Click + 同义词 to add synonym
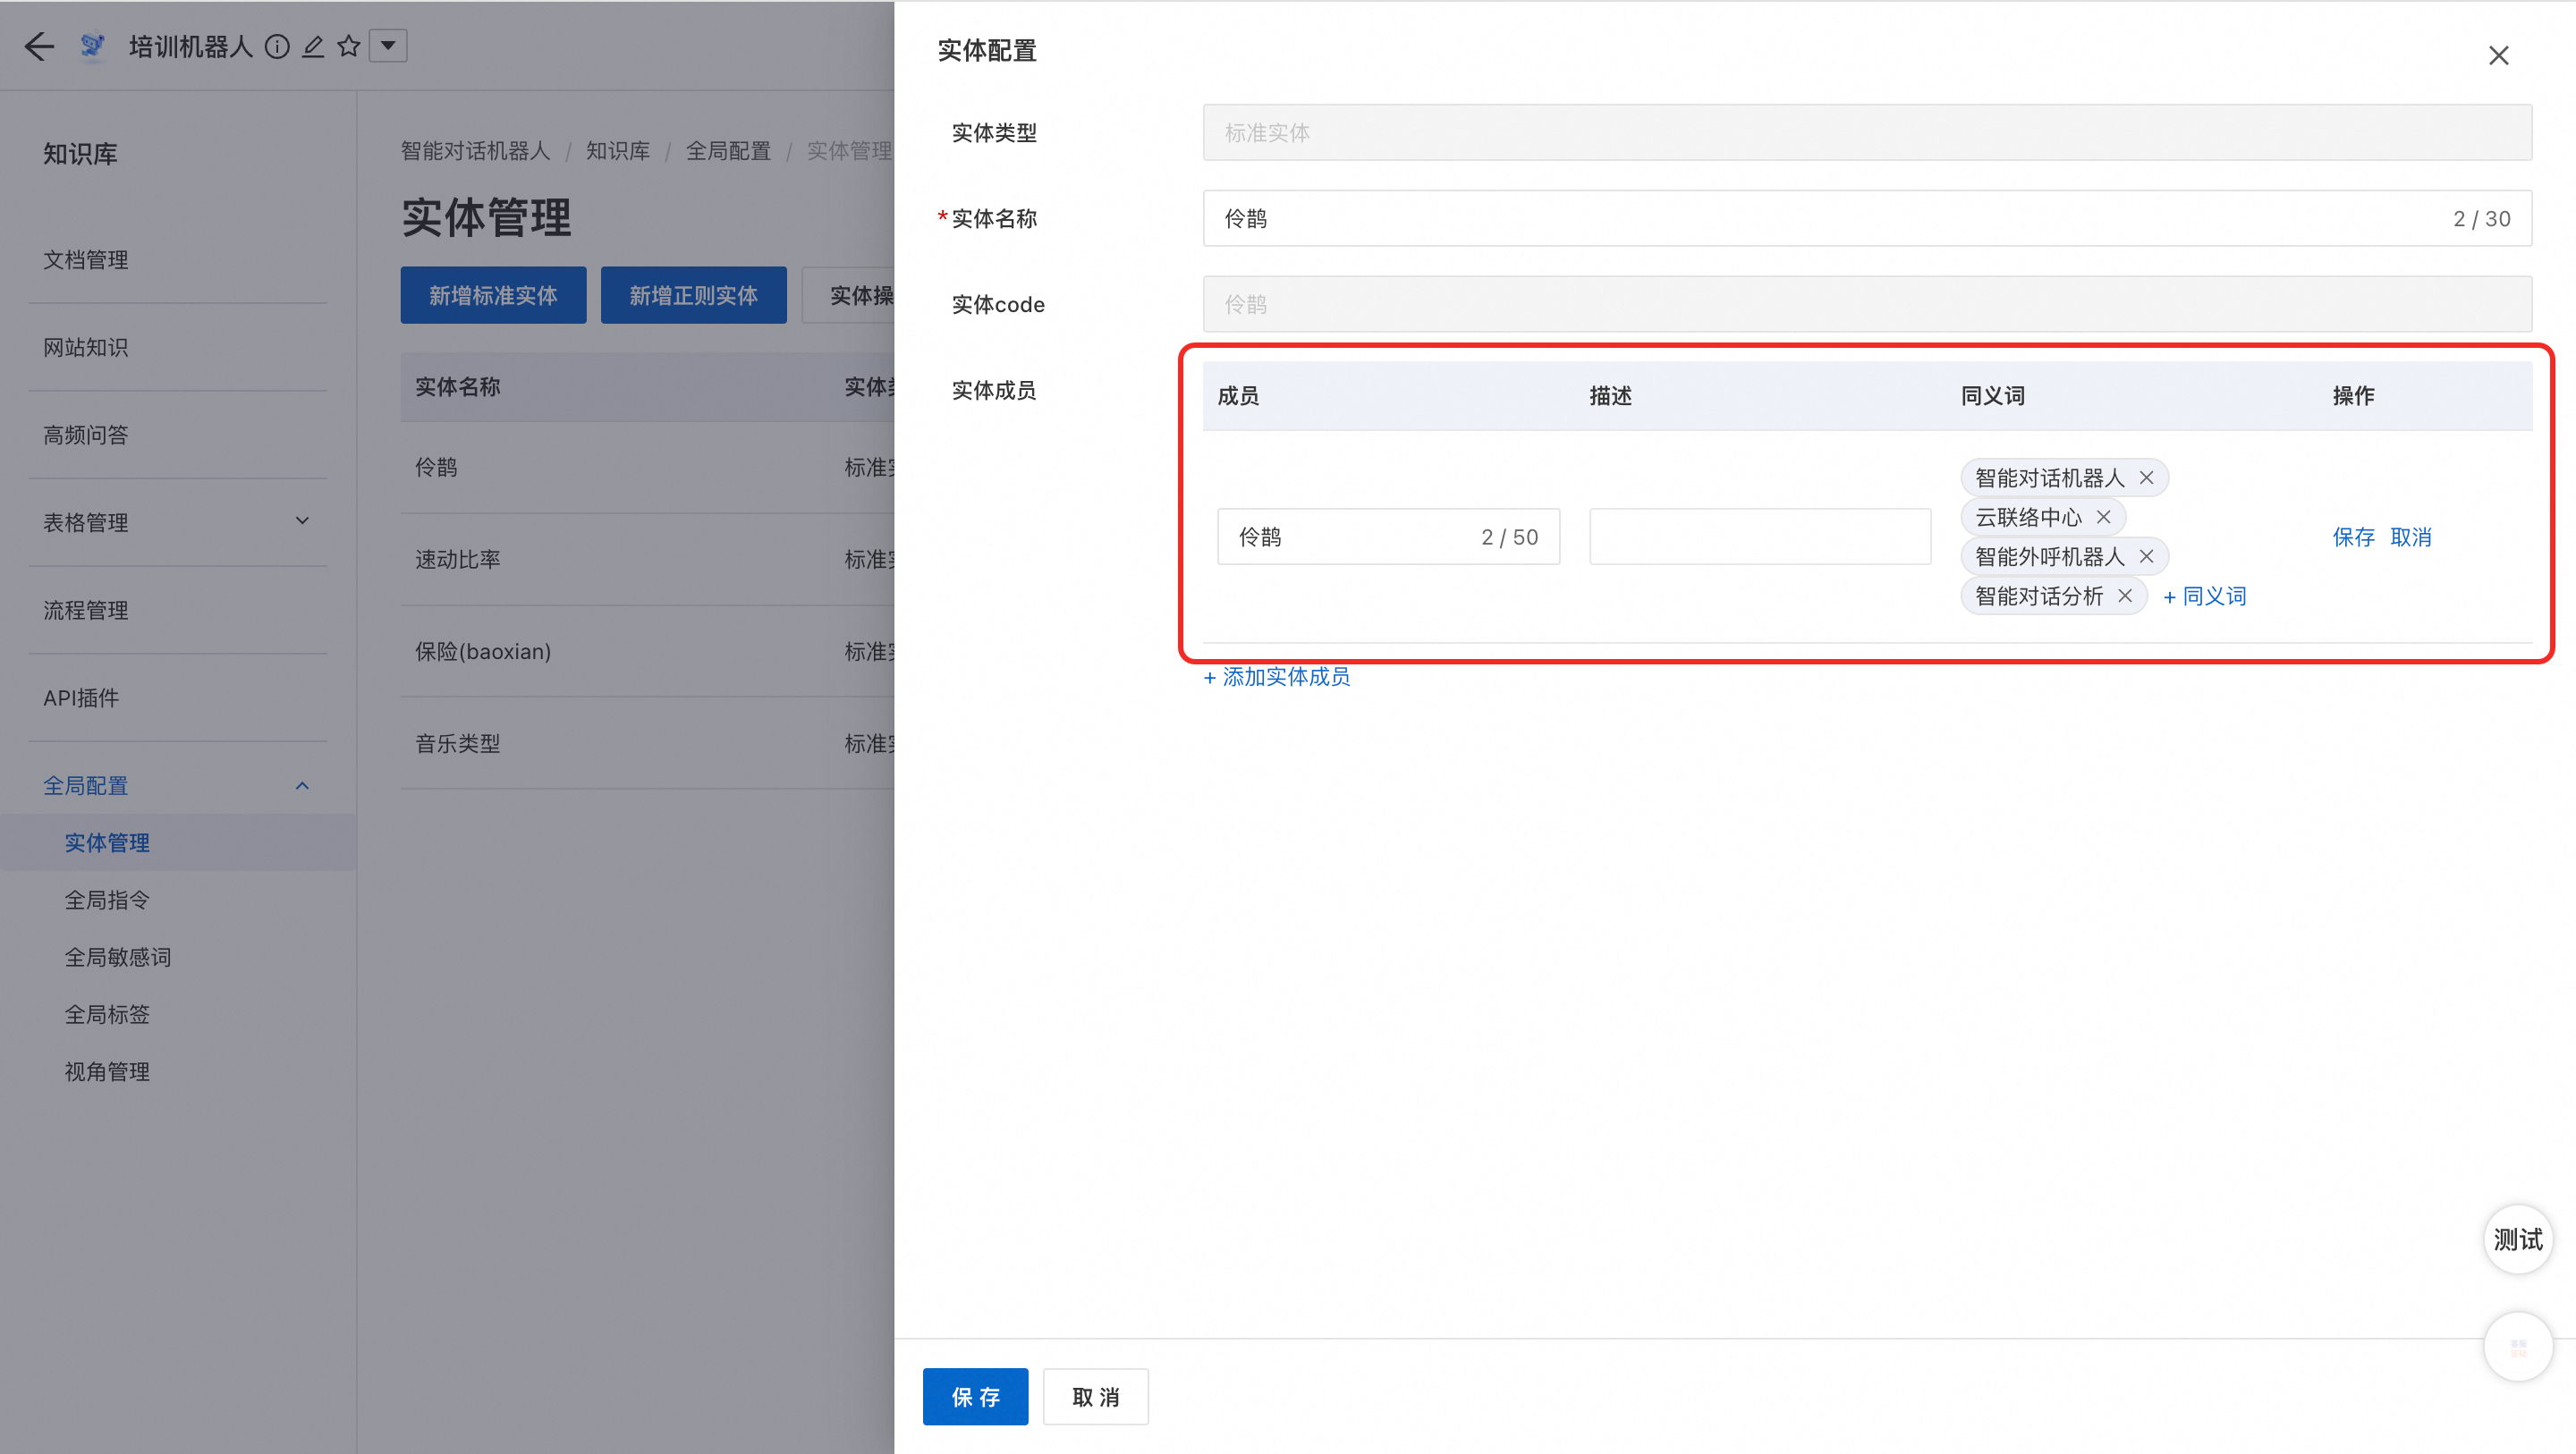The image size is (2576, 1454). (x=2204, y=596)
